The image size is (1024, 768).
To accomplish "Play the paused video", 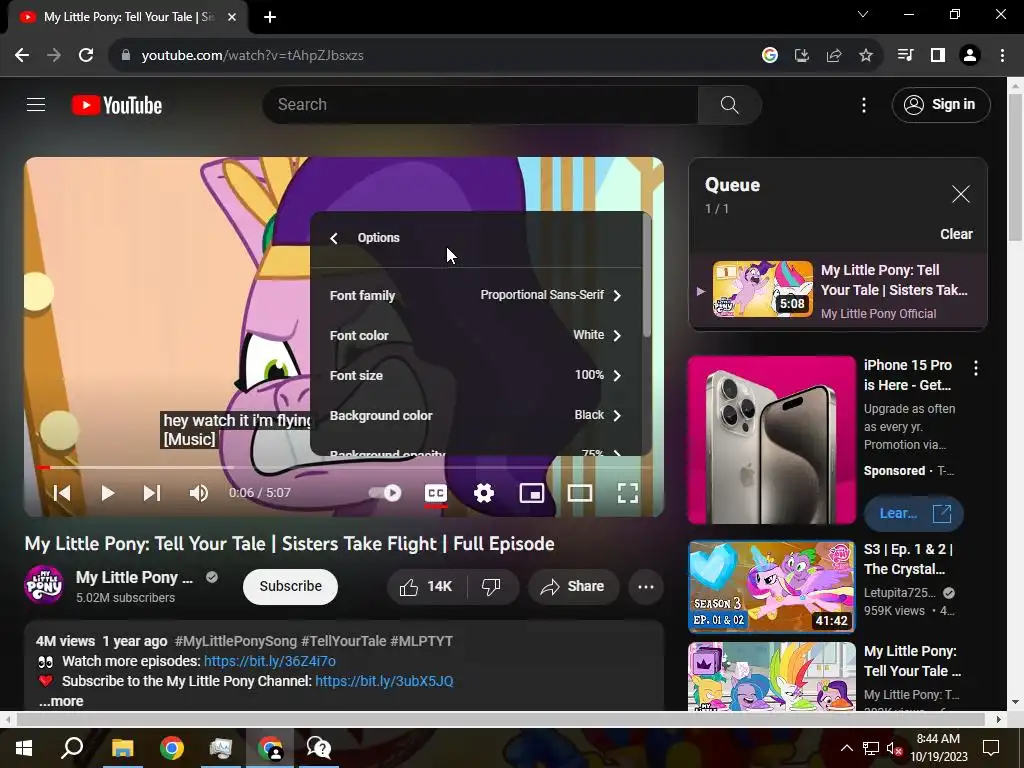I will tap(108, 493).
